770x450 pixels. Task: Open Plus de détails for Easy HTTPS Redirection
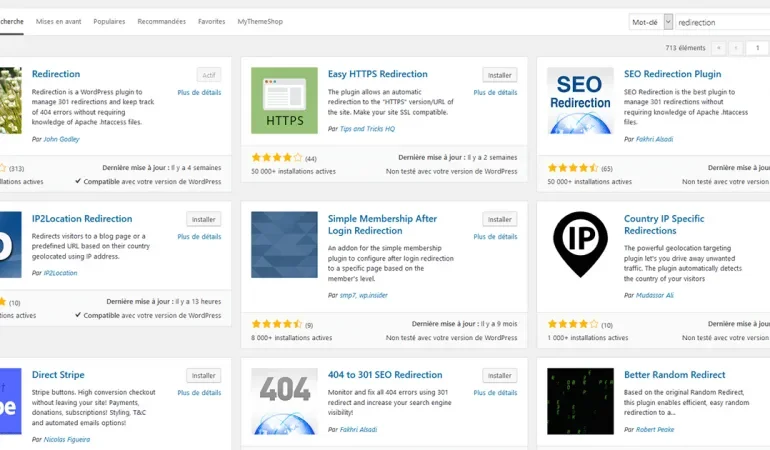click(495, 92)
